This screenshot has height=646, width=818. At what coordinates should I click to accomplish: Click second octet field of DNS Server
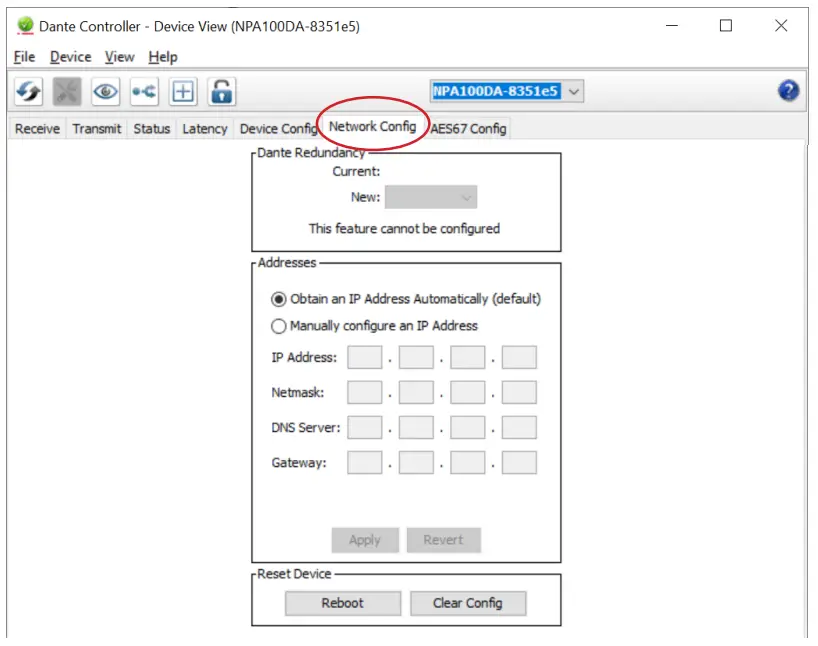(x=416, y=427)
